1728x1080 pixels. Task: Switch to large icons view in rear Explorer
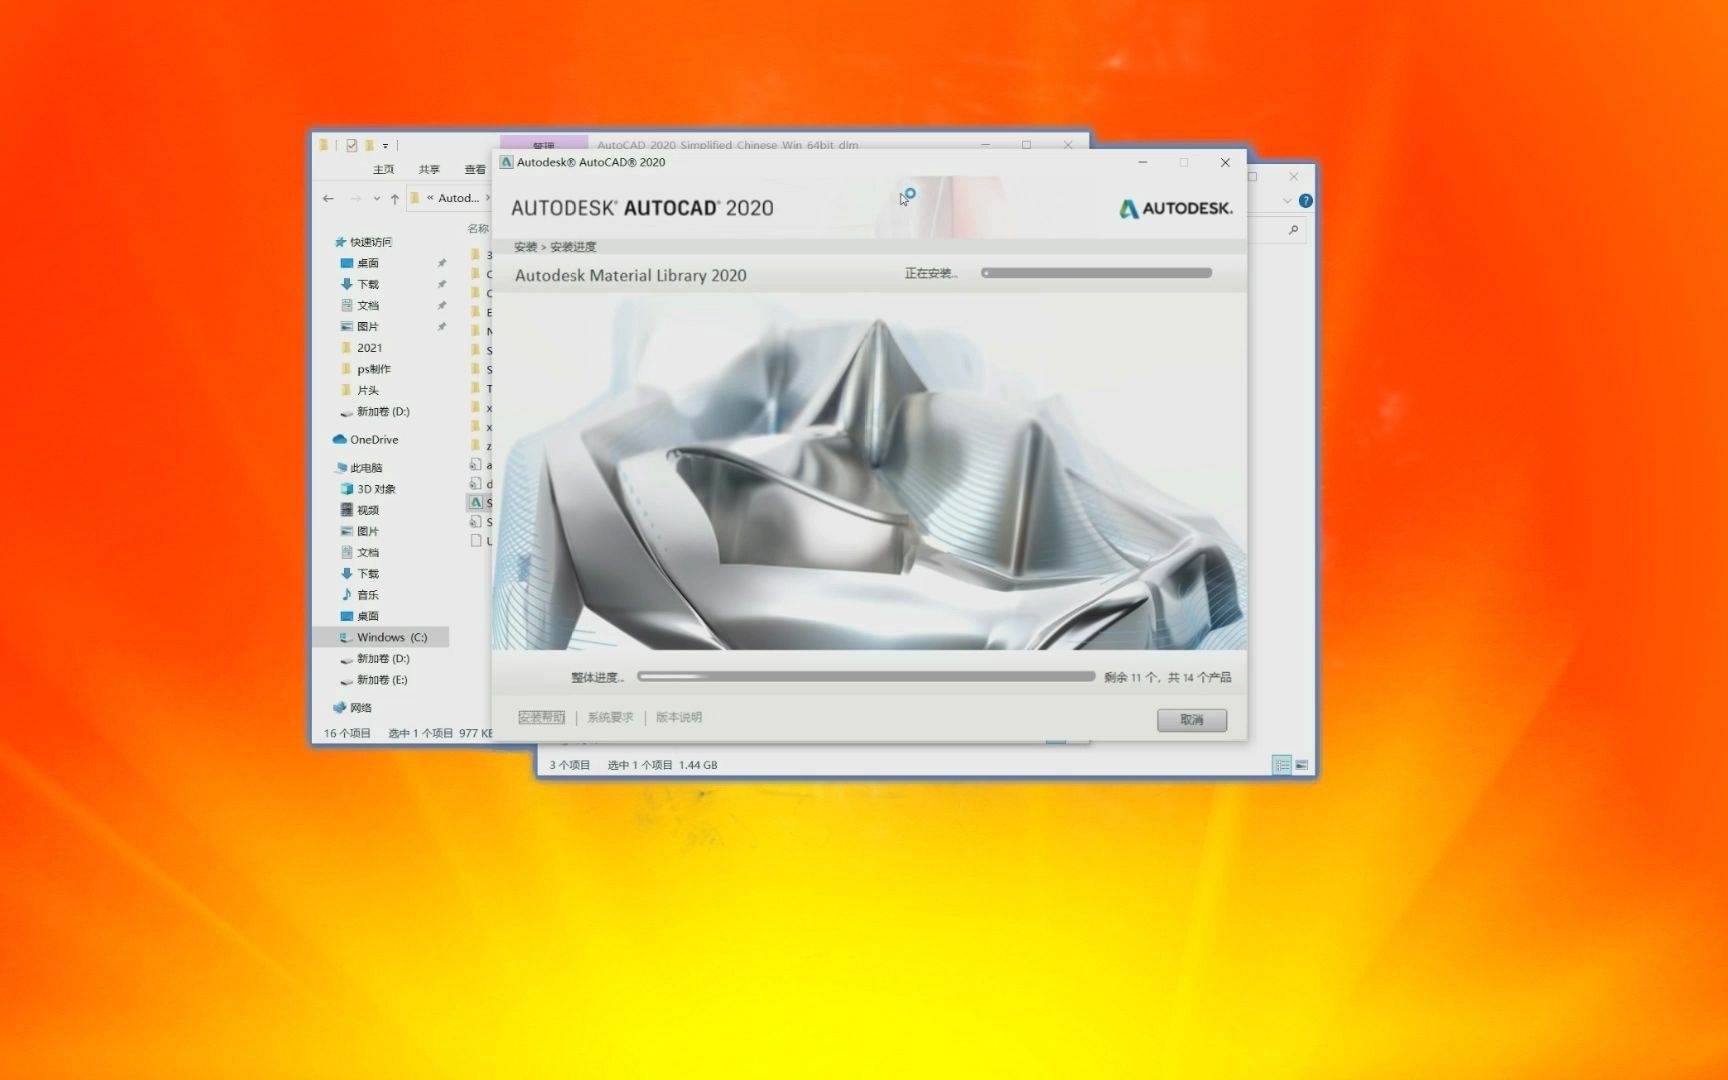pyautogui.click(x=1301, y=765)
